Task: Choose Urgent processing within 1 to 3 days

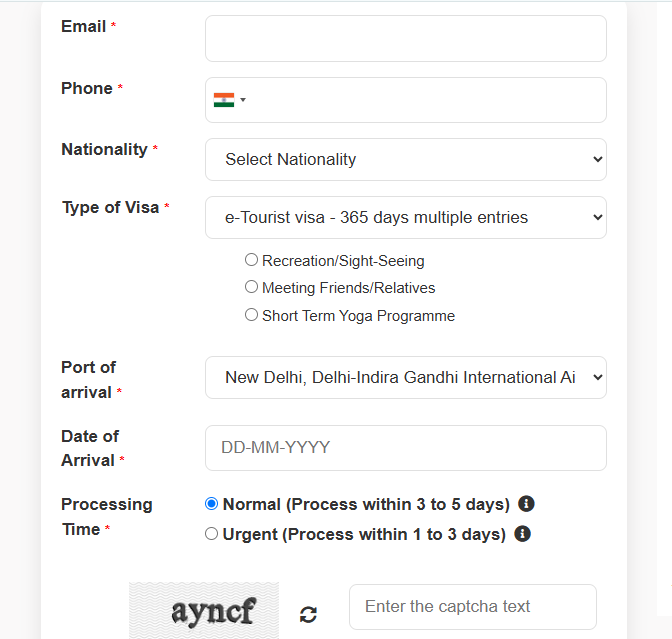Action: tap(211, 534)
